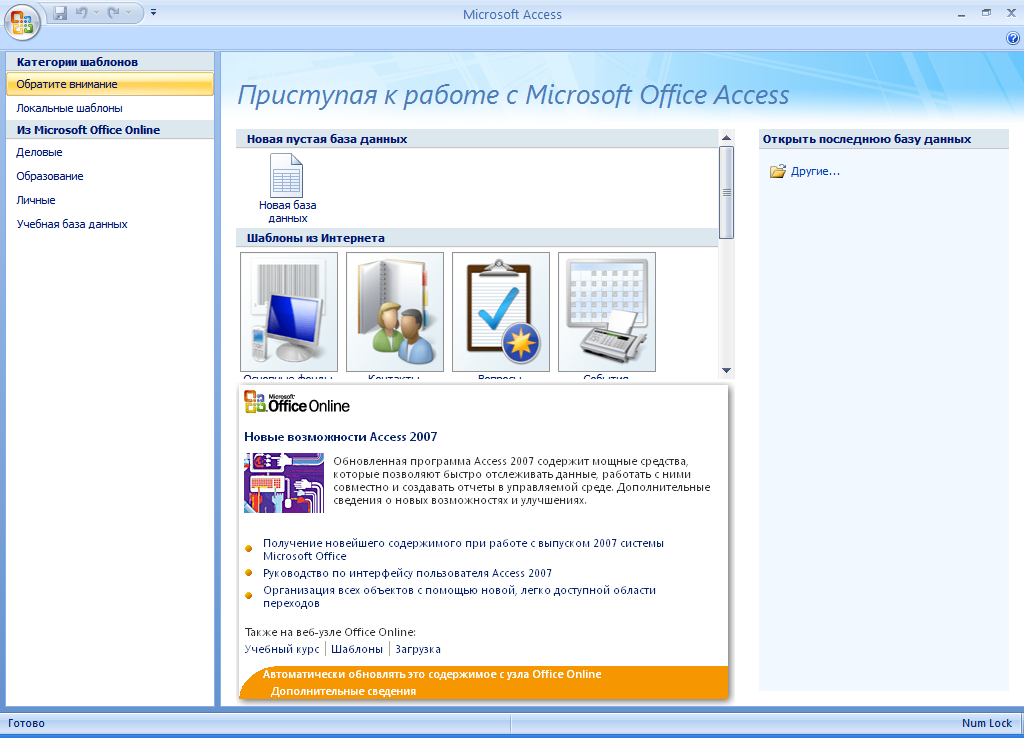Click the template list scroll-up arrow
Screen dimensions: 1024x738
pyautogui.click(x=726, y=138)
